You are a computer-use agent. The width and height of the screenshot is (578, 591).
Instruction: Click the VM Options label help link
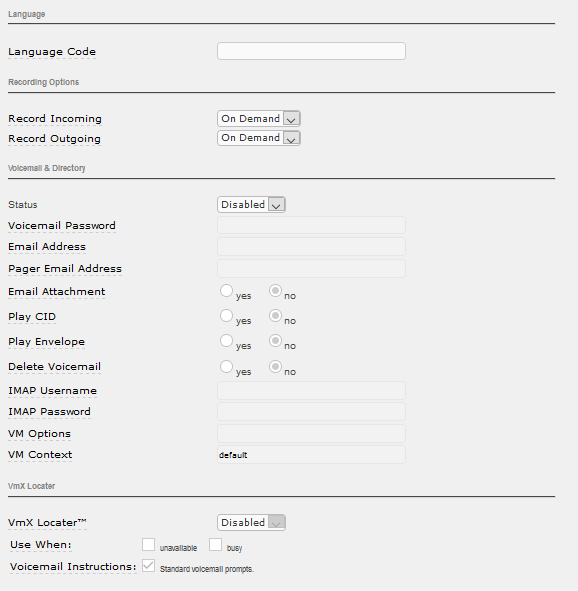(39, 434)
